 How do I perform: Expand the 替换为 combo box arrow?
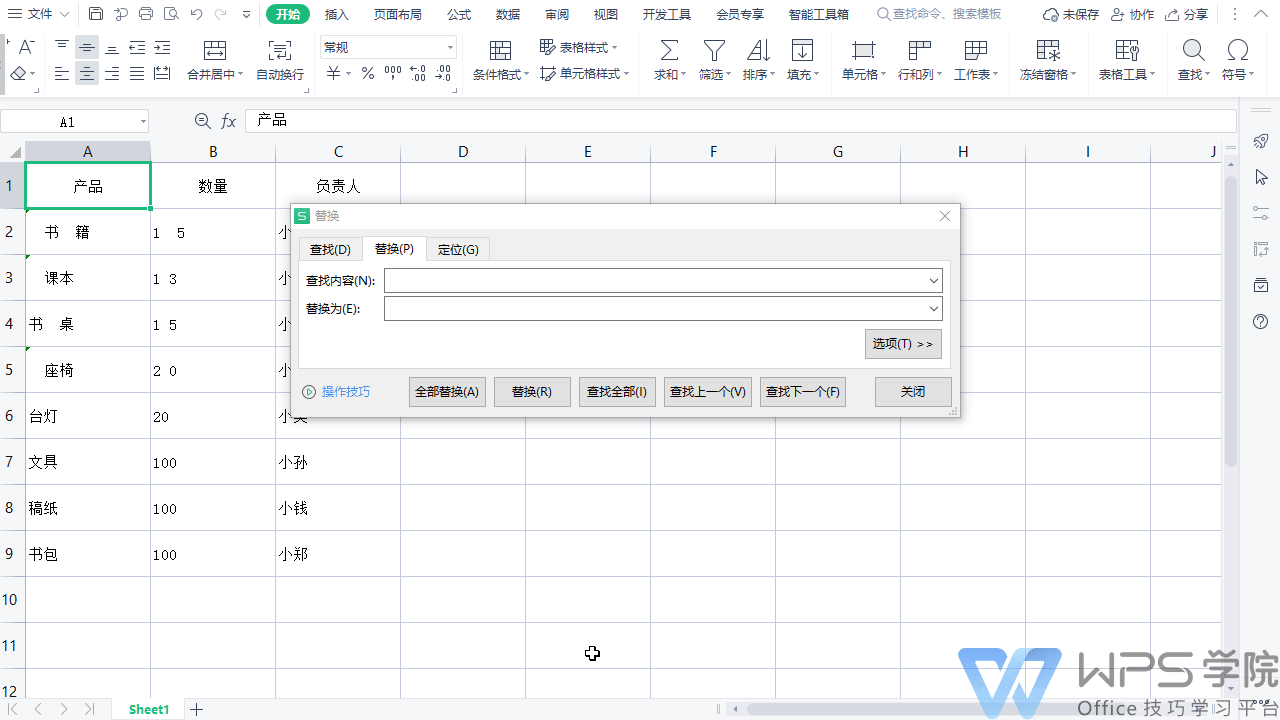tap(934, 309)
